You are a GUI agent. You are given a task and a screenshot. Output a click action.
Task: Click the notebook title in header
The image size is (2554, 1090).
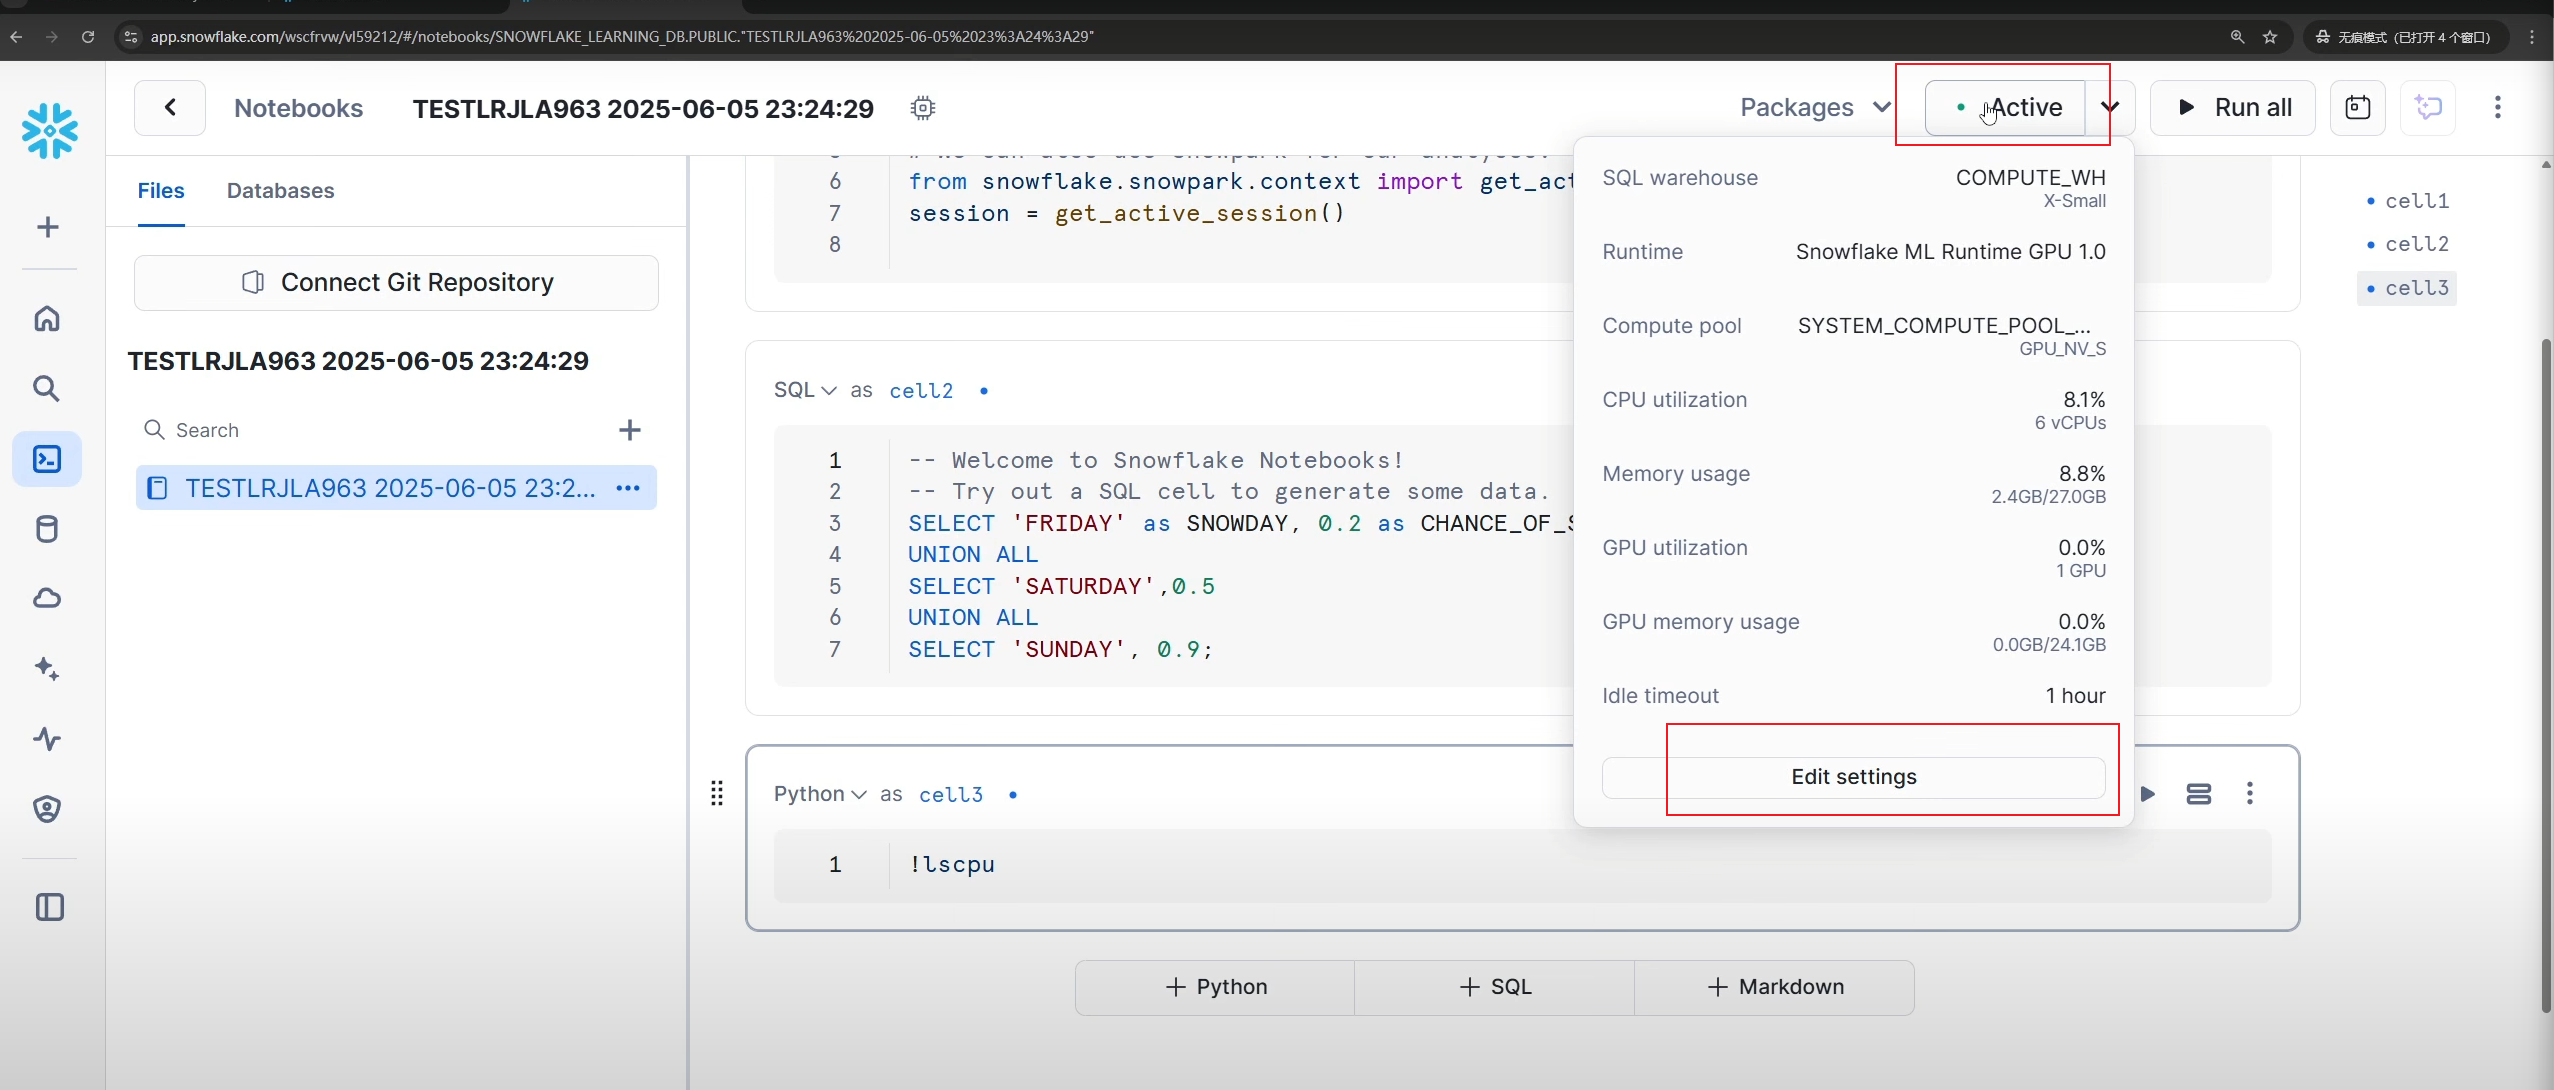(x=643, y=108)
